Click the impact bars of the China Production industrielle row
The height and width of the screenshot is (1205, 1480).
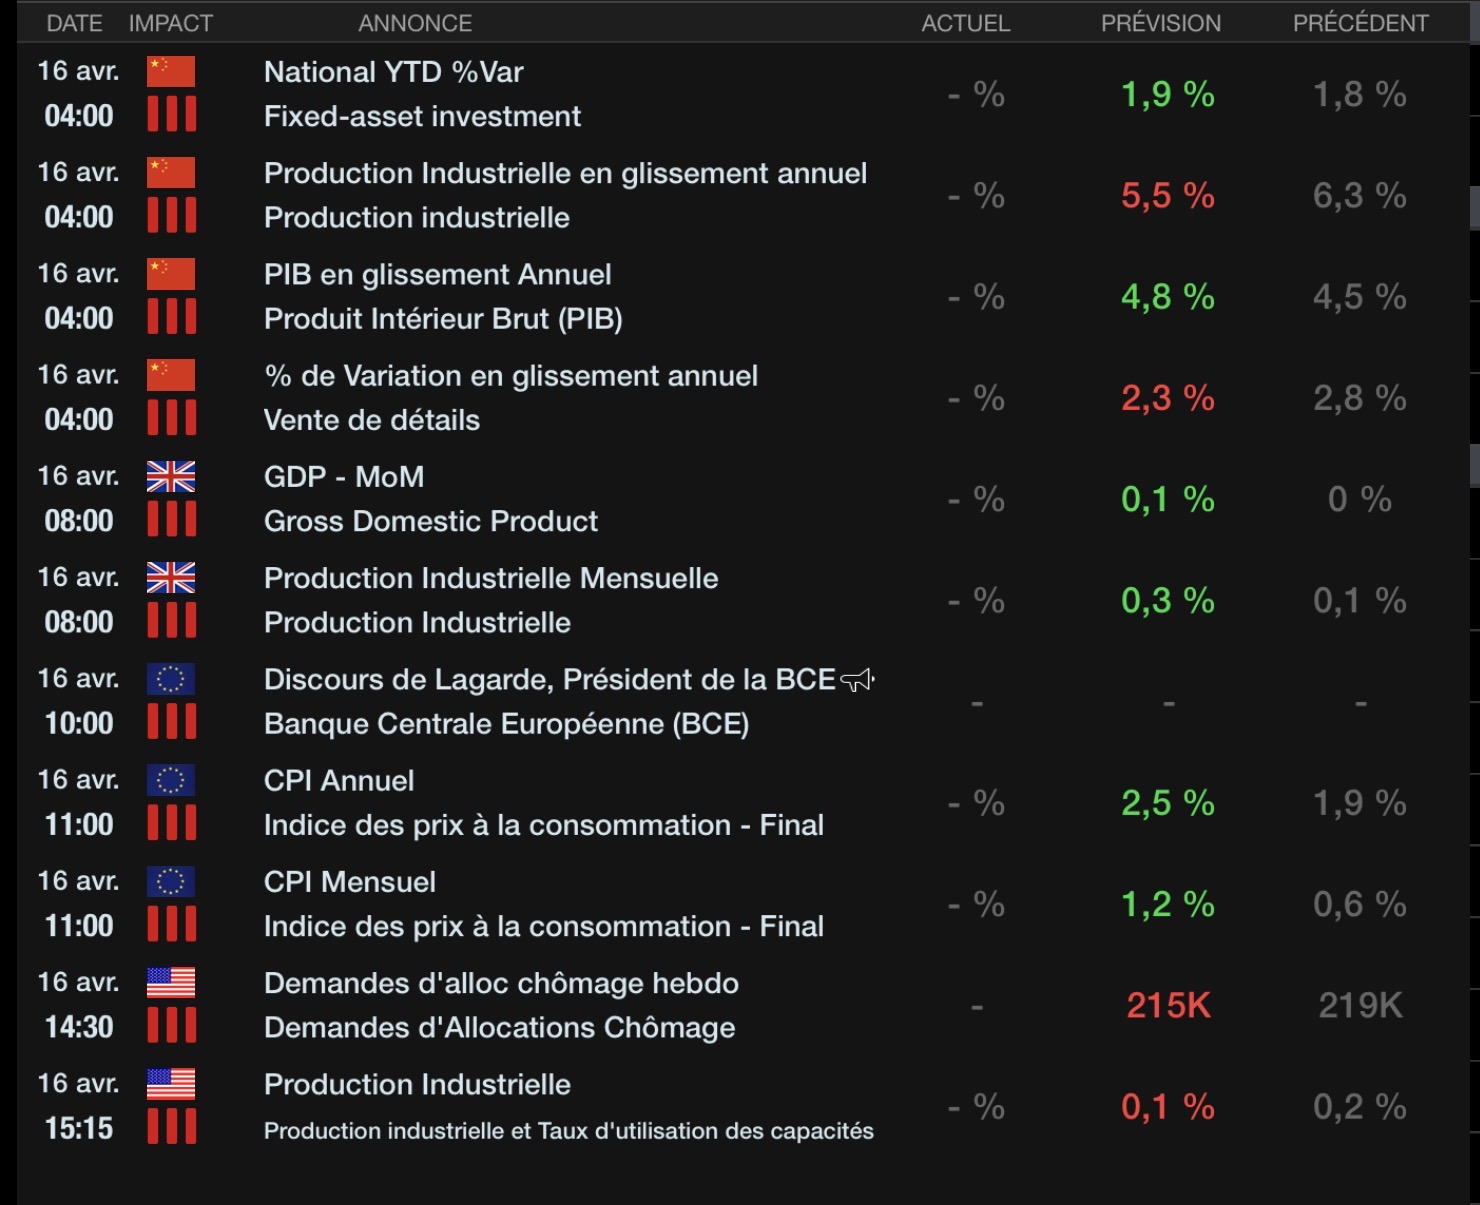(172, 215)
